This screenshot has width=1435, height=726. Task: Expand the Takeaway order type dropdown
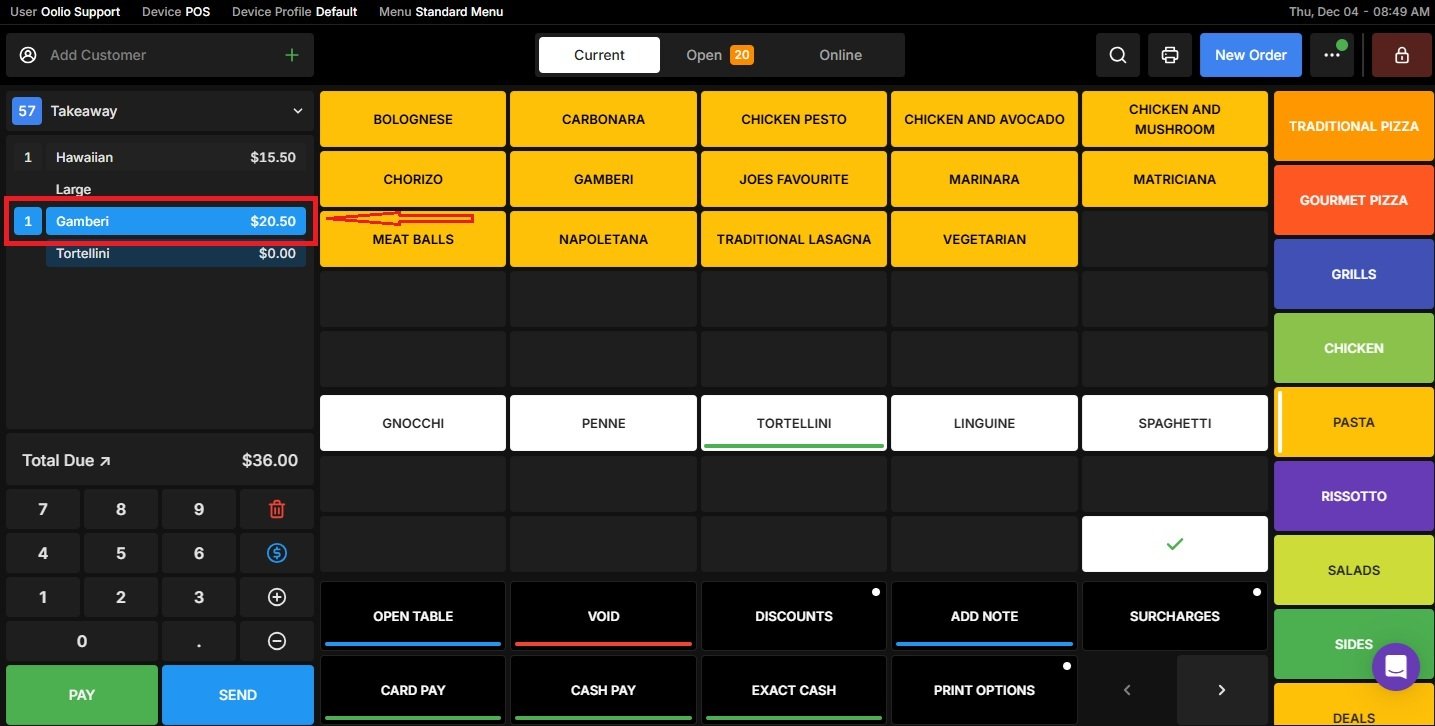pos(296,111)
